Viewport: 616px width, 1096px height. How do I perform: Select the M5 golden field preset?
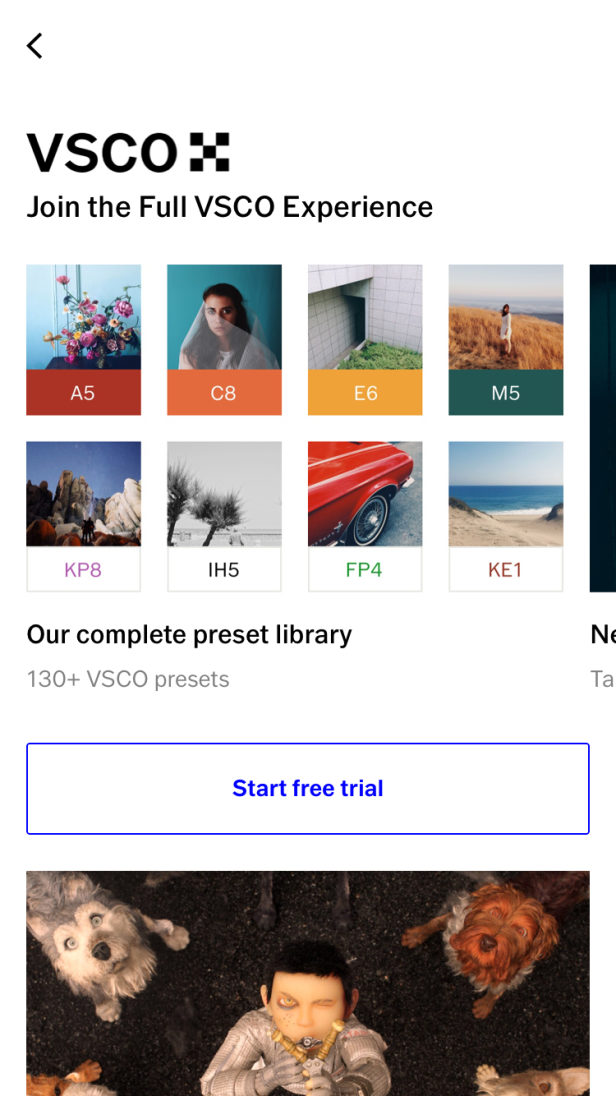click(x=506, y=317)
